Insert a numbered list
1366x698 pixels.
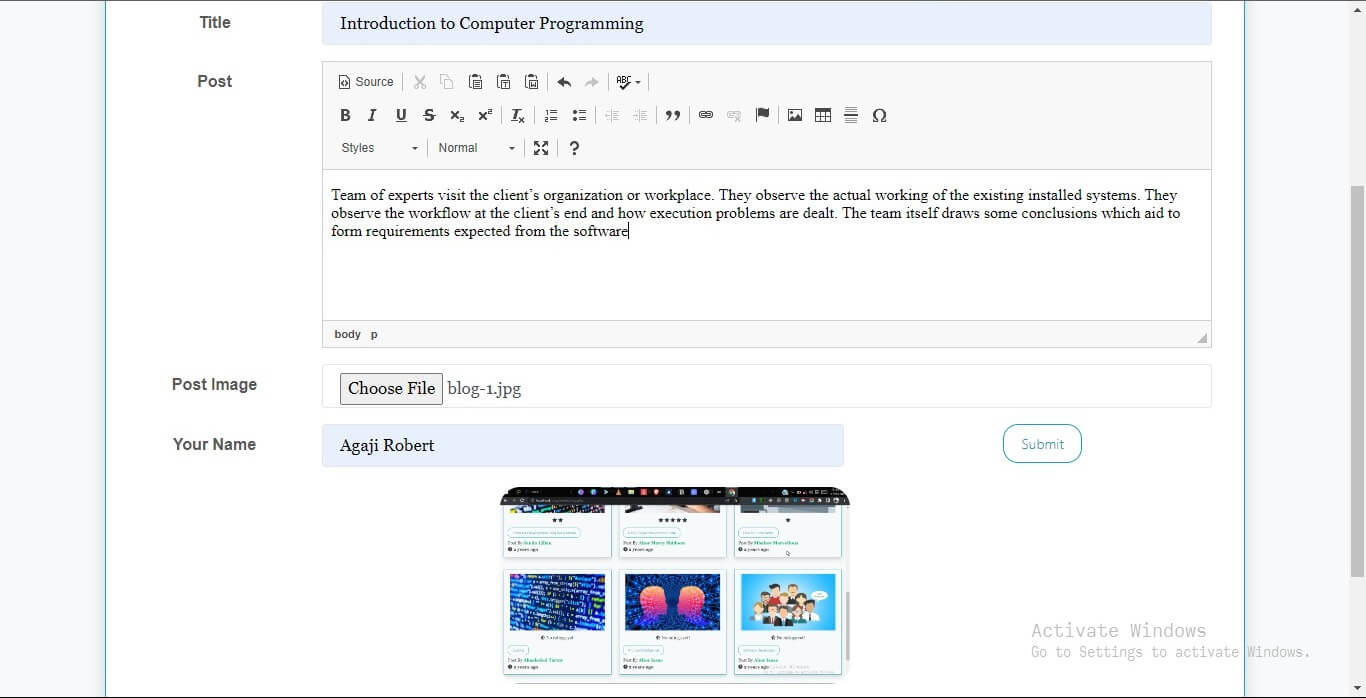pyautogui.click(x=551, y=116)
